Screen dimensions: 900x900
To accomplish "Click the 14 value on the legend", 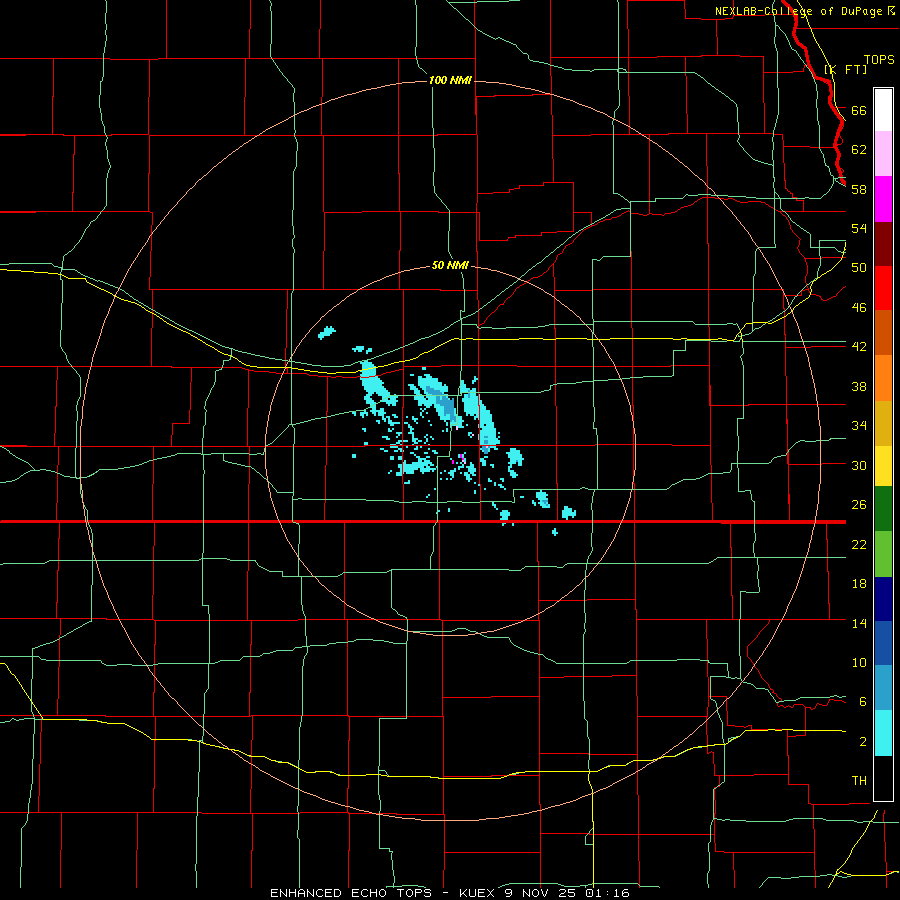I will [859, 623].
